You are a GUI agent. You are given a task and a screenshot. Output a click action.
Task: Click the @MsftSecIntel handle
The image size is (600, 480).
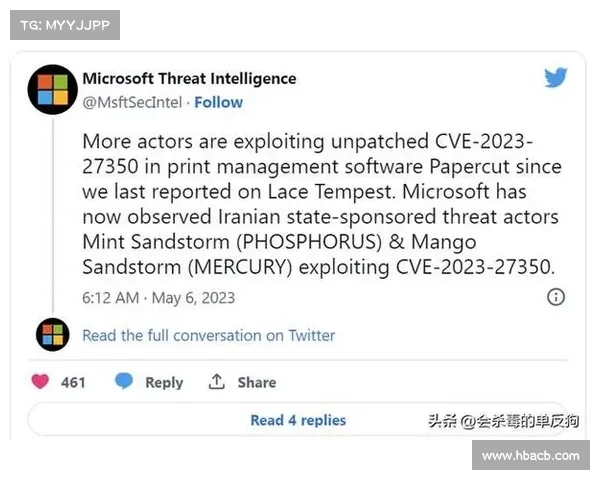click(133, 102)
